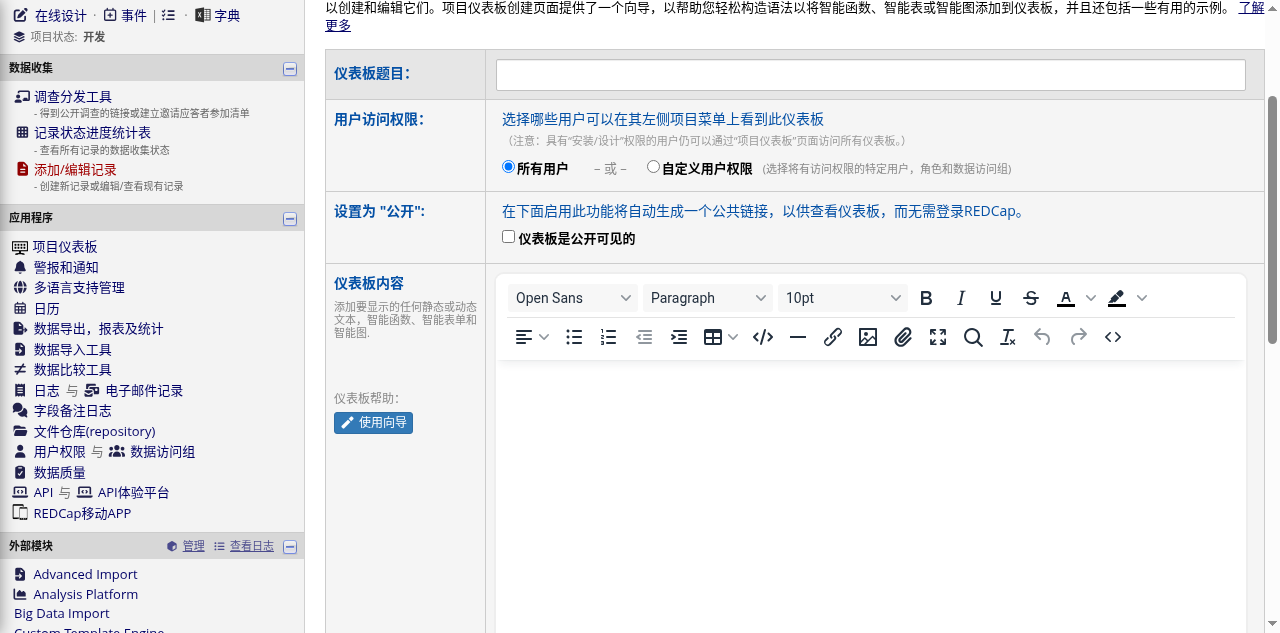The width and height of the screenshot is (1280, 633).
Task: Apply strikethrough formatting
Action: [x=1031, y=298]
